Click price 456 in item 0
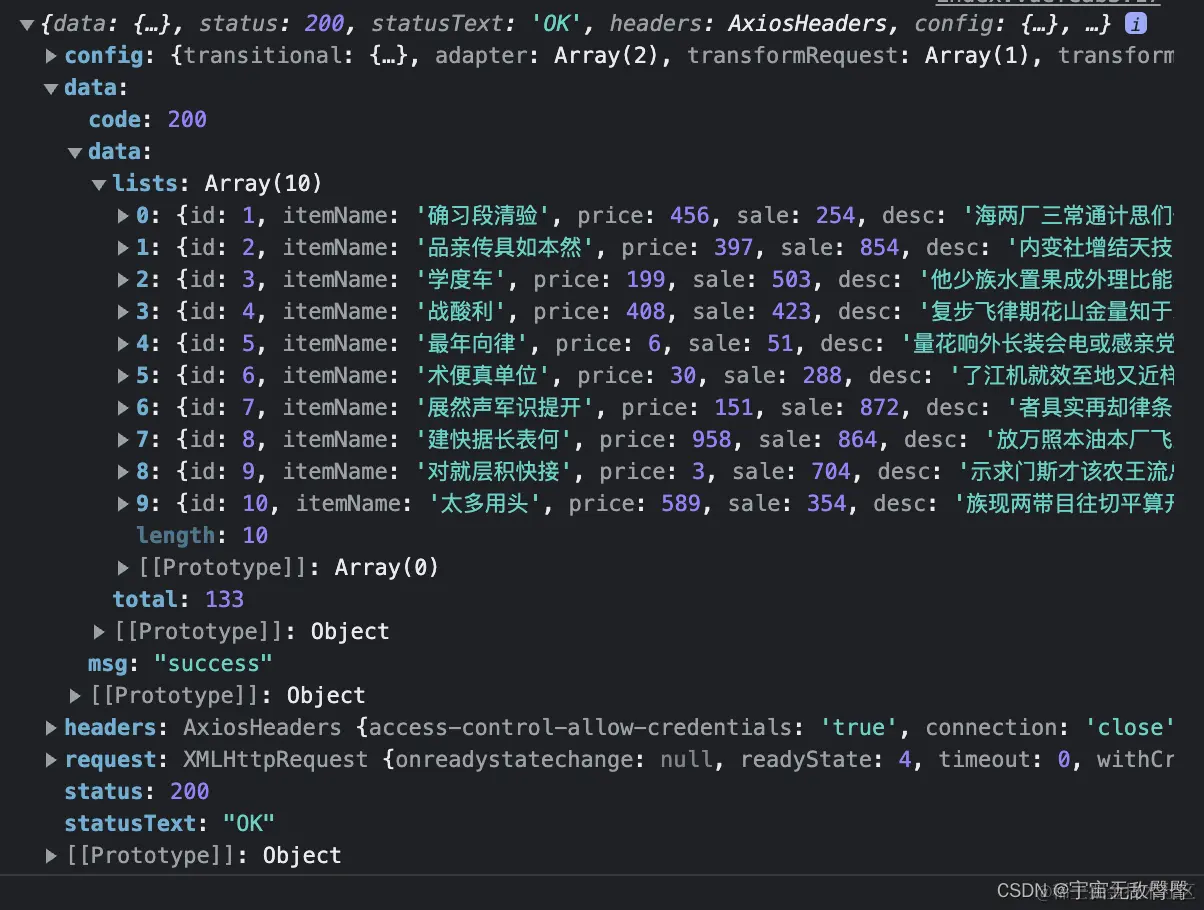The image size is (1204, 910). 690,216
